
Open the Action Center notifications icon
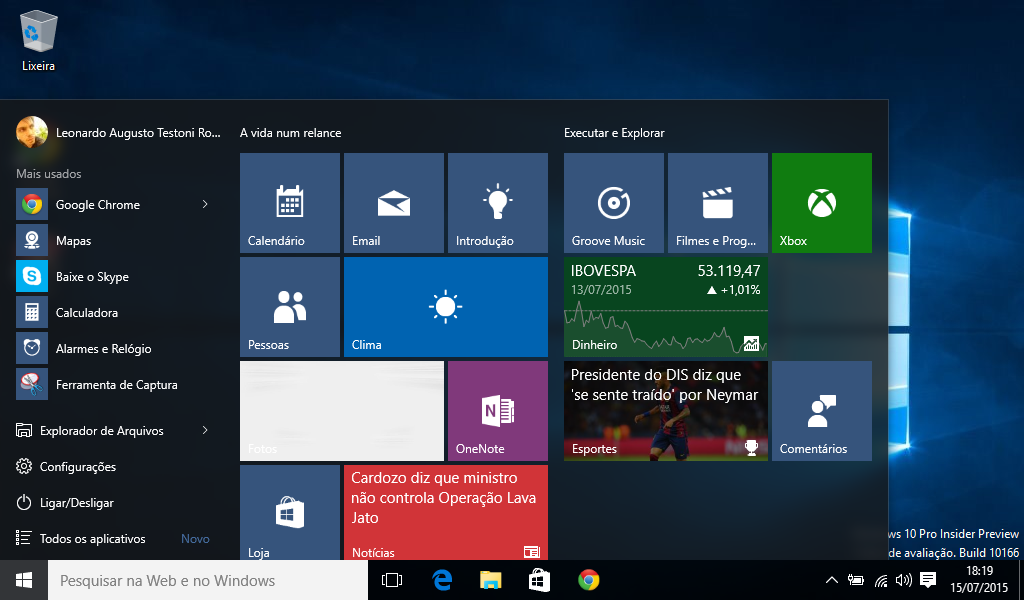(928, 580)
